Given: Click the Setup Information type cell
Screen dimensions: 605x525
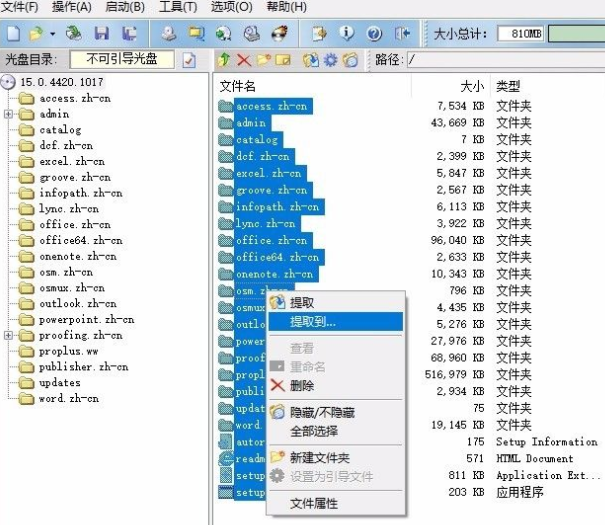Looking at the screenshot, I should click(546, 442).
